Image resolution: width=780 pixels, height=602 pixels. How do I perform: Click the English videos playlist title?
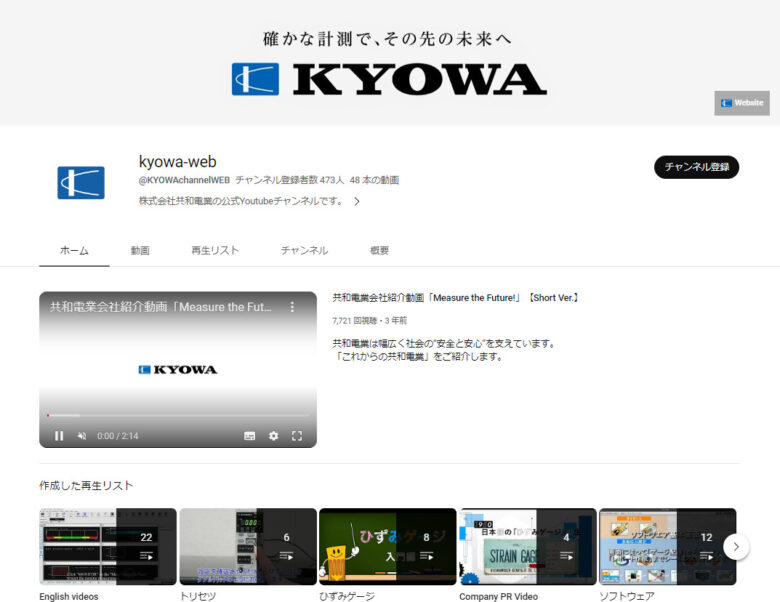[69, 596]
